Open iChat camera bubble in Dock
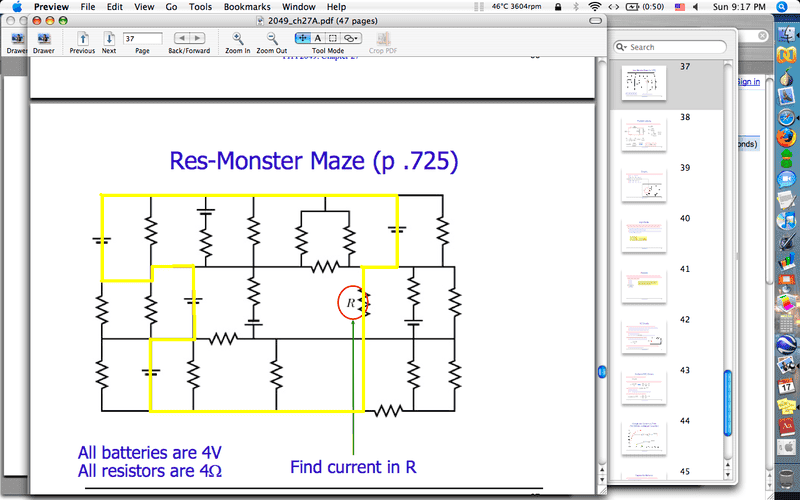Viewport: 800px width, 500px height. pos(786,179)
